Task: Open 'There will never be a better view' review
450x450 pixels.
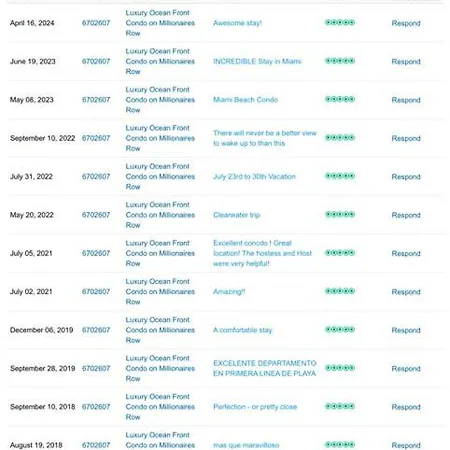Action: tap(265, 138)
